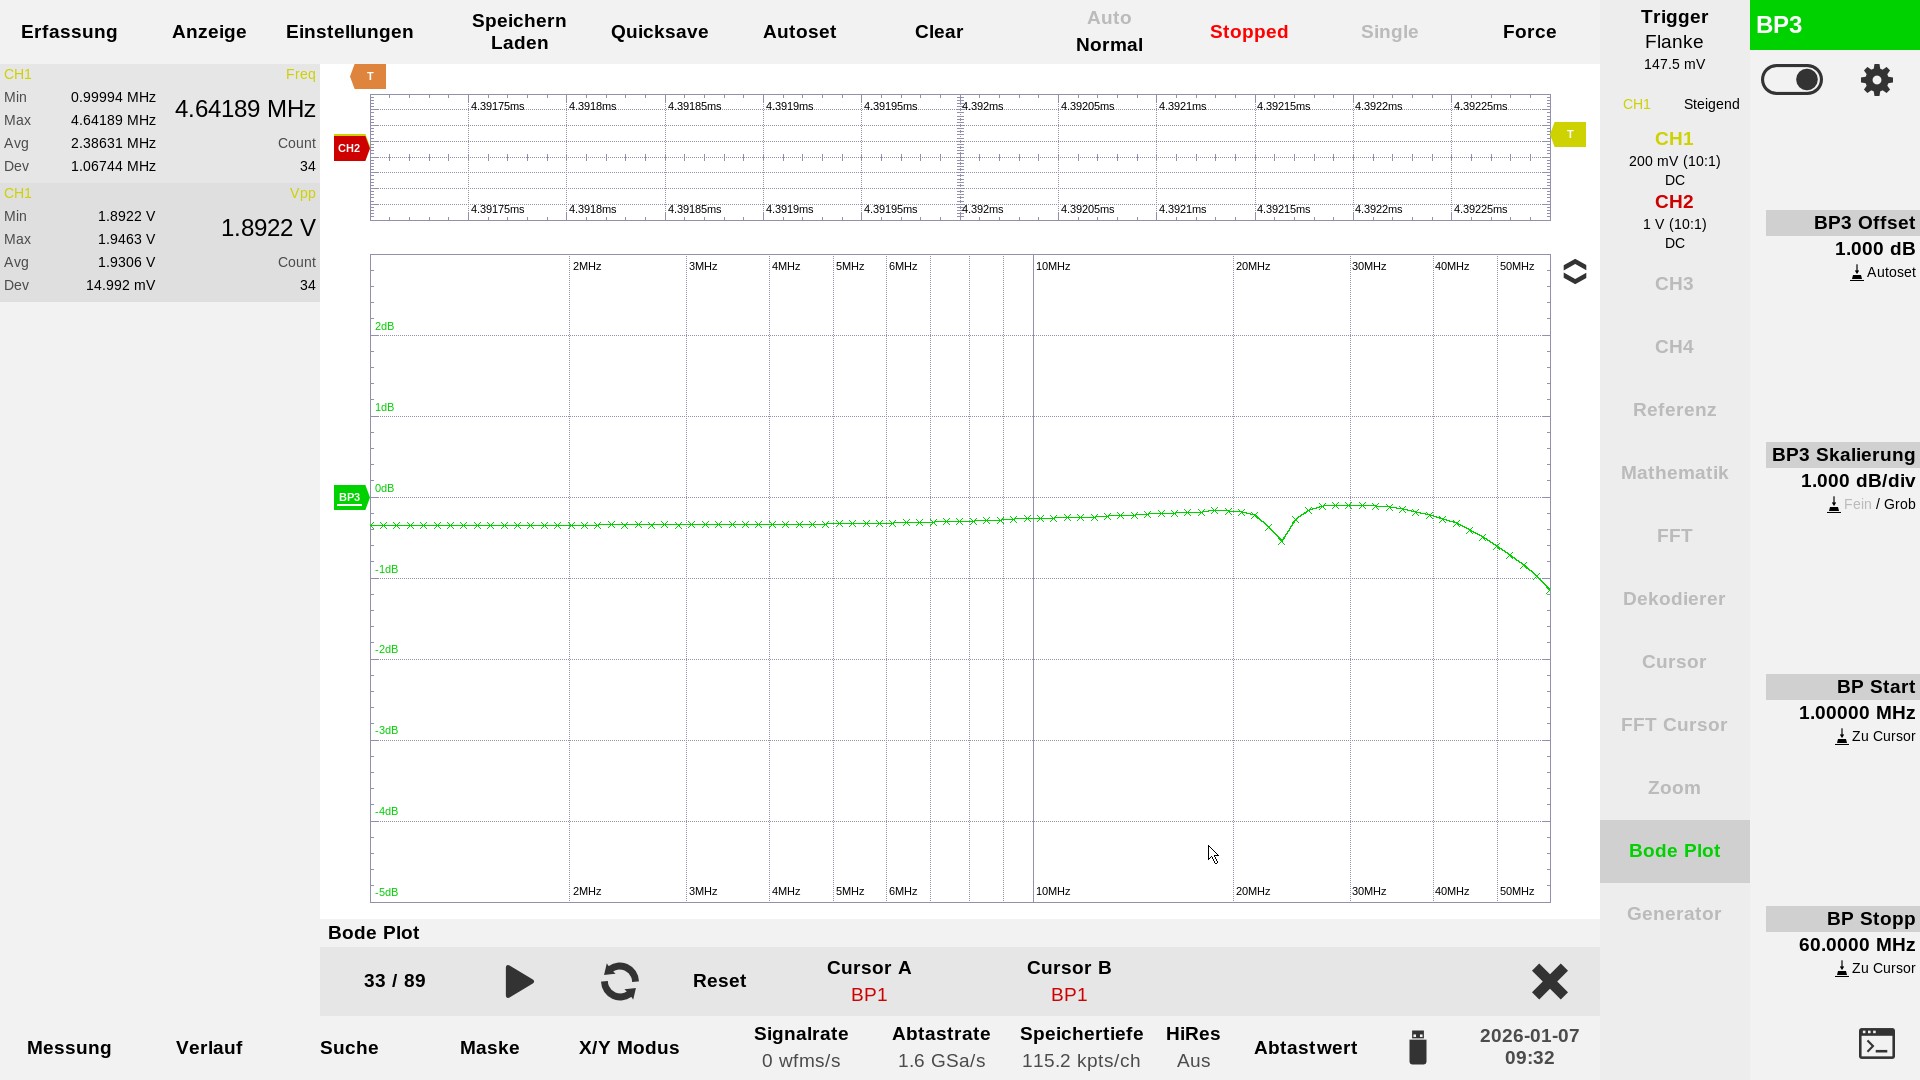Select the red CH2 channel marker
The image size is (1920, 1080).
(350, 148)
